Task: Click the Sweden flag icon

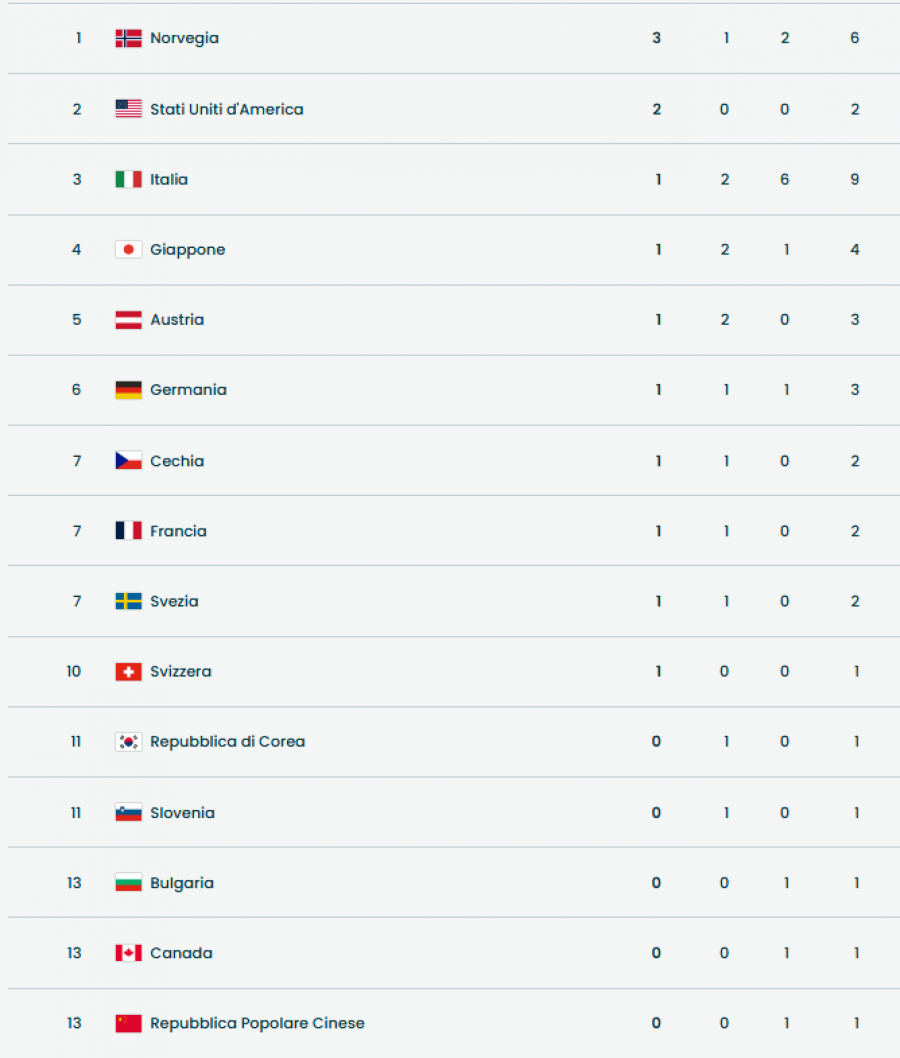Action: tap(128, 601)
